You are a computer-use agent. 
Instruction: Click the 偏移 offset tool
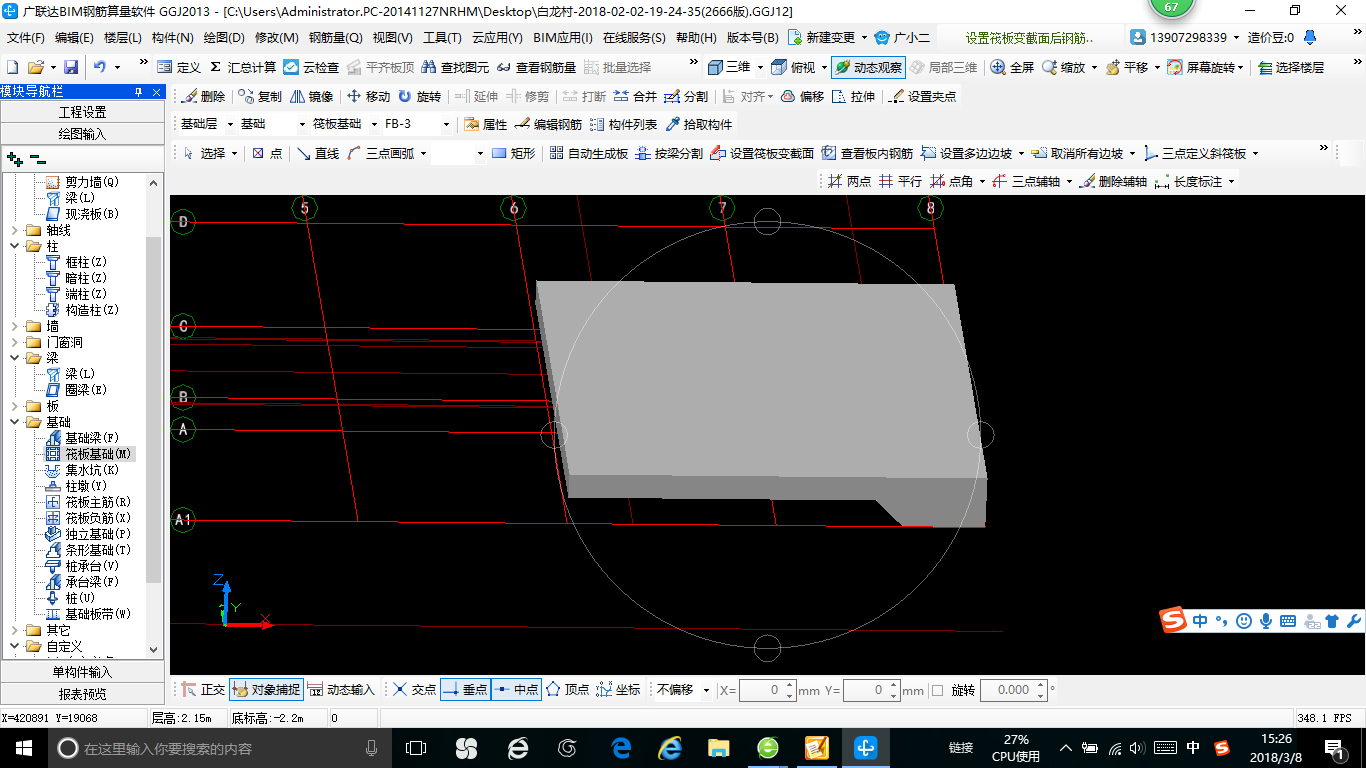[803, 97]
